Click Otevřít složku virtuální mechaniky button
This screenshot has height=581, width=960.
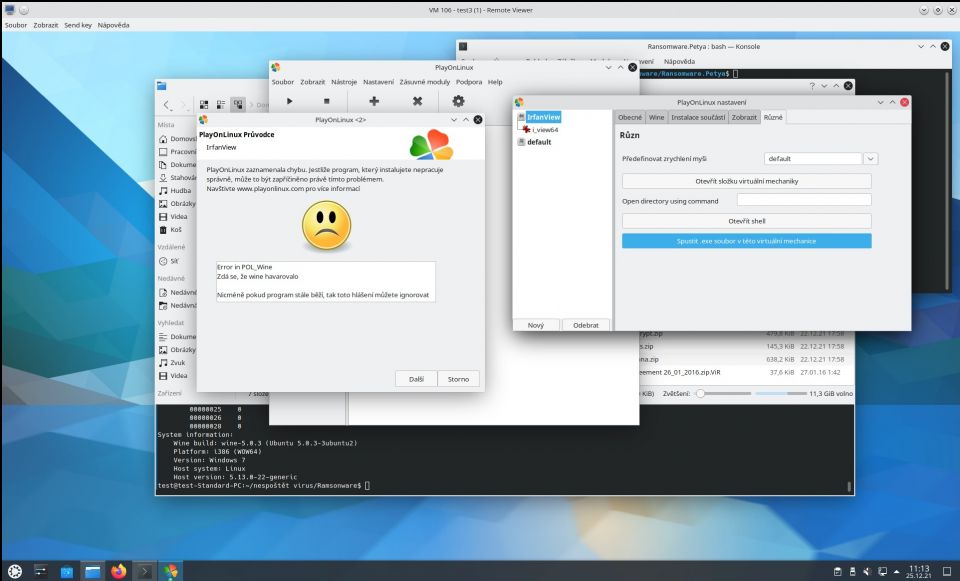click(x=746, y=181)
